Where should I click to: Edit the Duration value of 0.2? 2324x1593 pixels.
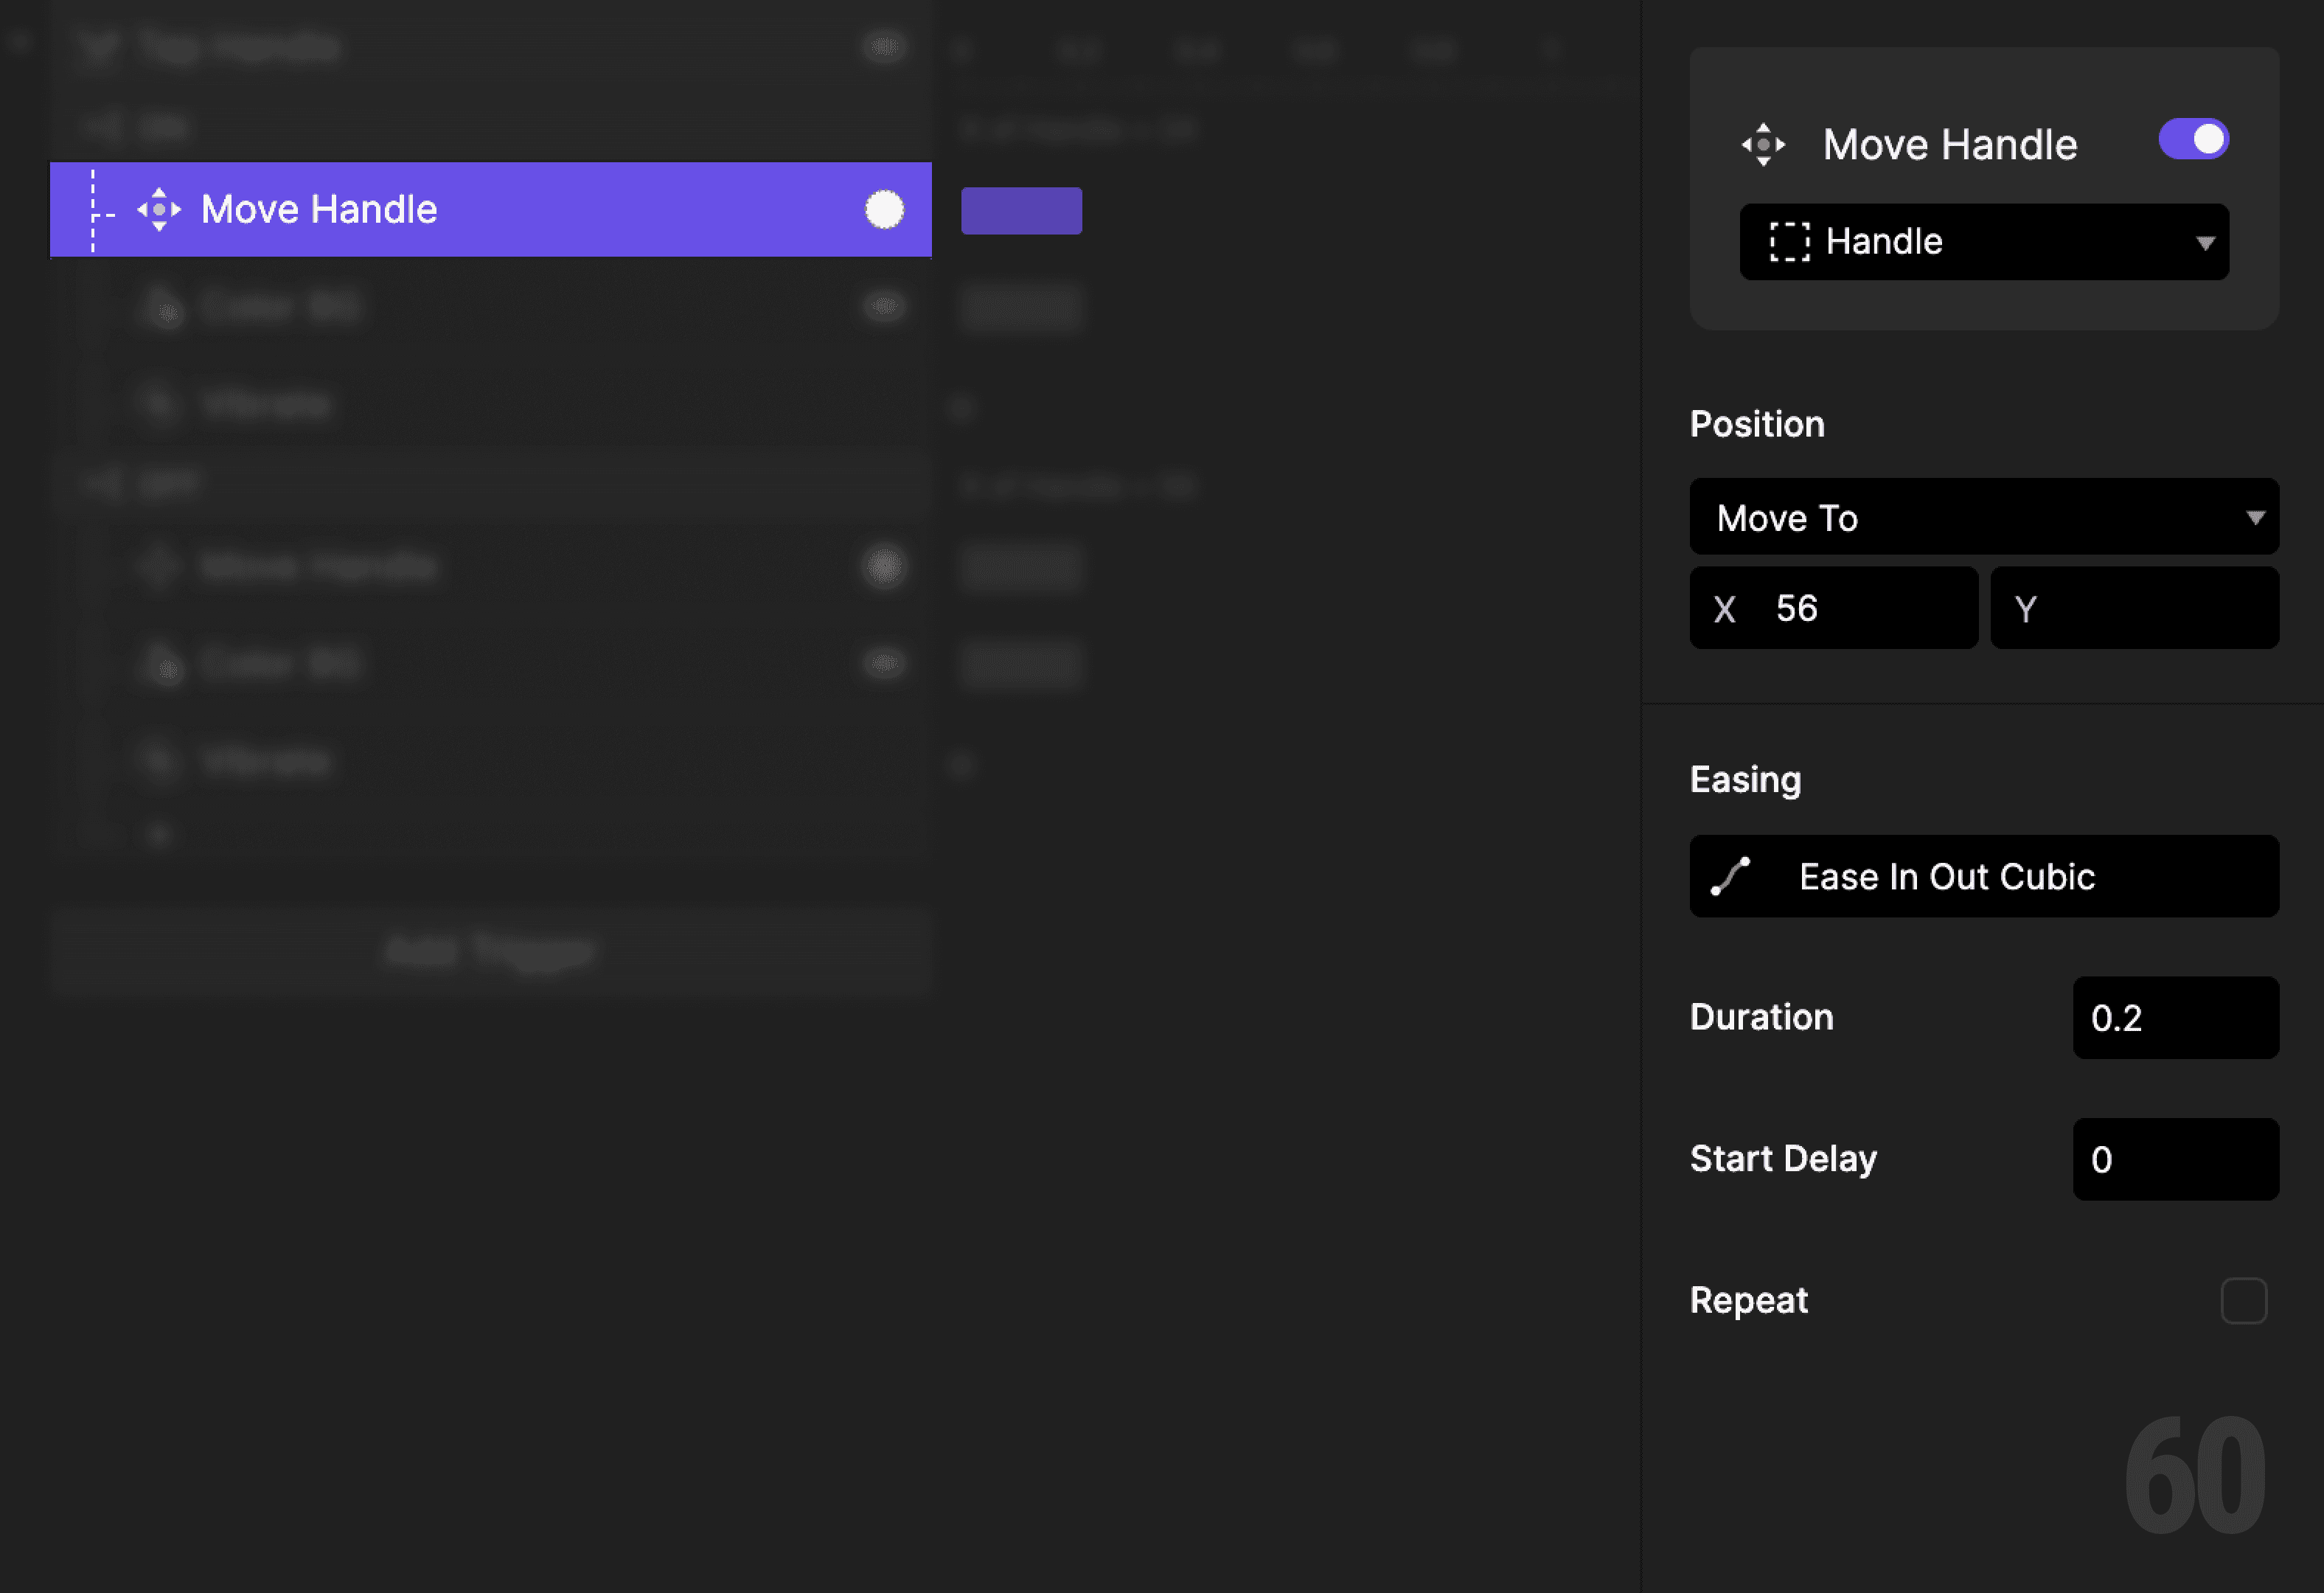(2176, 1018)
